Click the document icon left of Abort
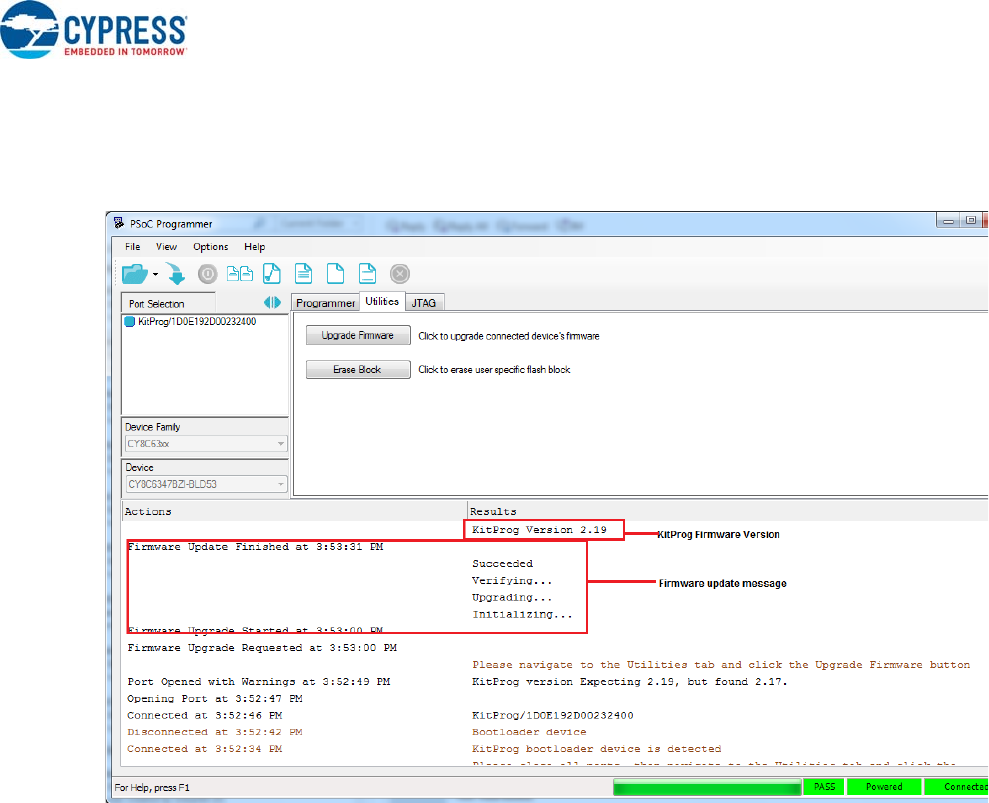 click(x=367, y=273)
